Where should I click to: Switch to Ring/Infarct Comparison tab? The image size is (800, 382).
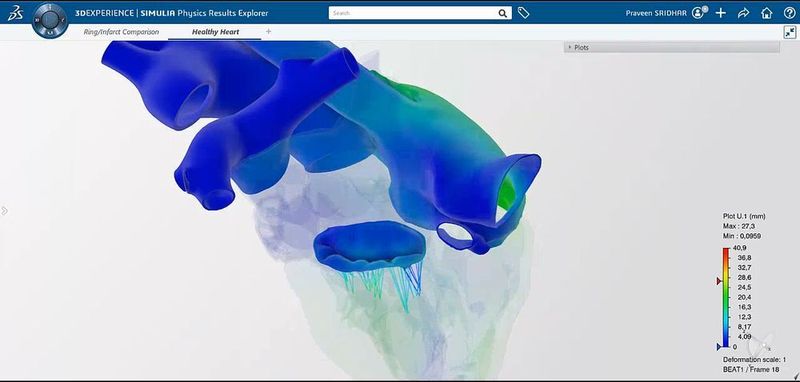pyautogui.click(x=121, y=32)
